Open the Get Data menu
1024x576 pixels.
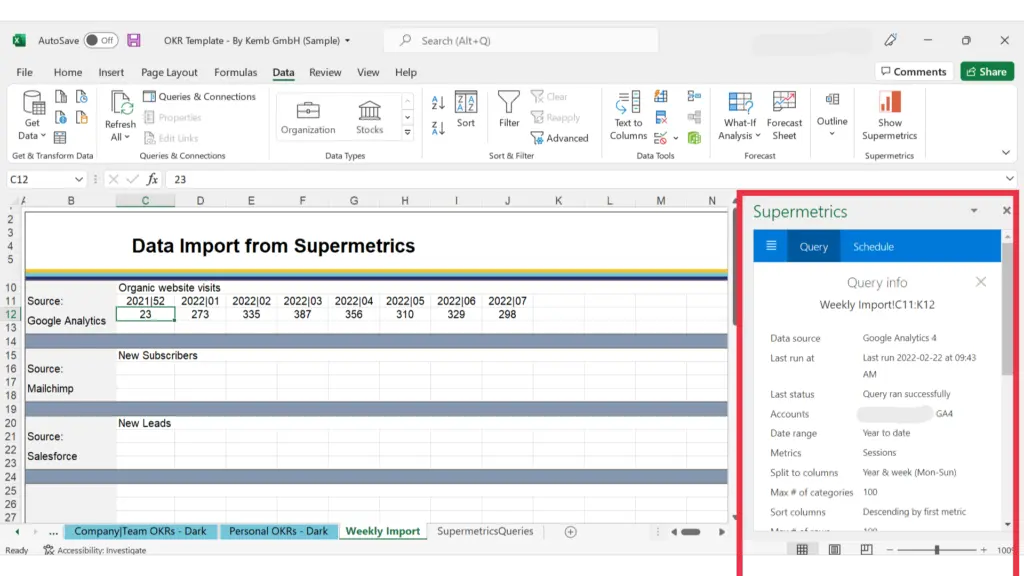coord(32,116)
